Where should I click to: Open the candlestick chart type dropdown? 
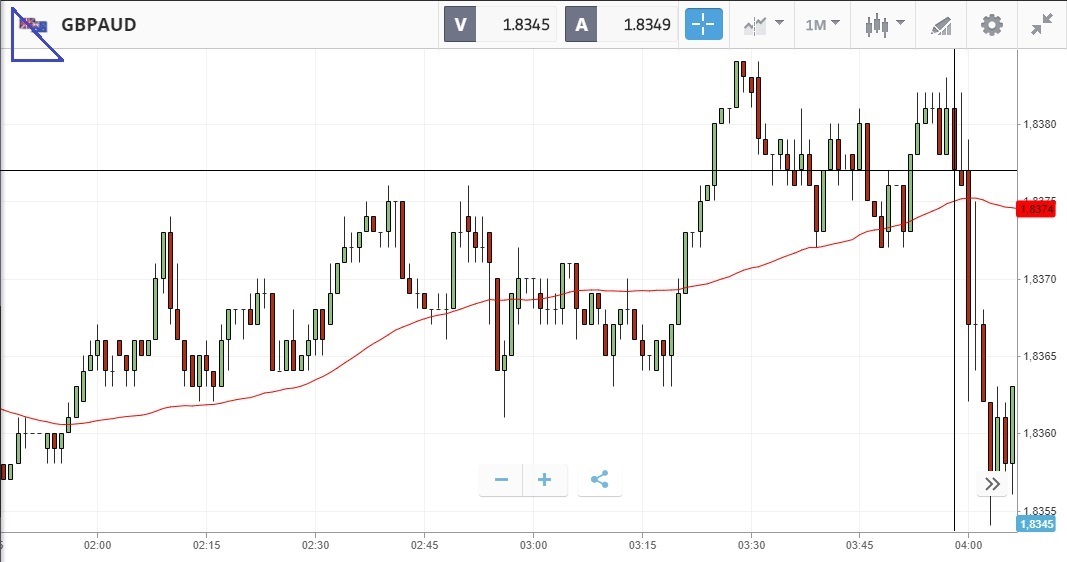coord(884,25)
